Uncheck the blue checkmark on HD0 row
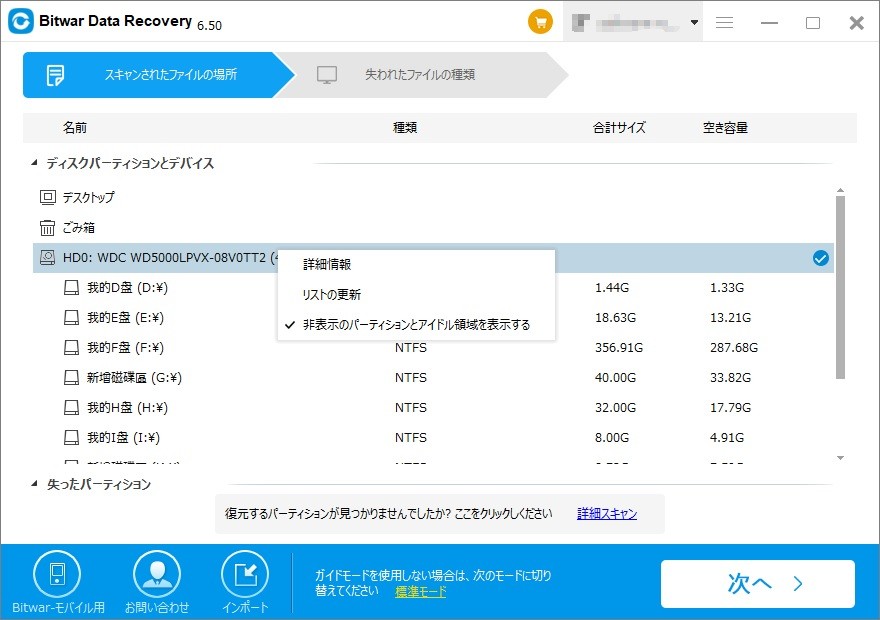The image size is (880, 620). coord(821,259)
